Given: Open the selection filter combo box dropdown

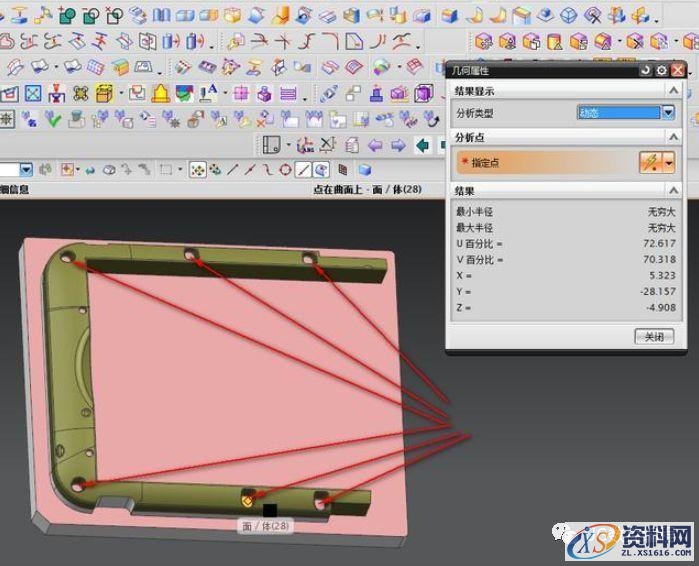Looking at the screenshot, I should coord(26,170).
